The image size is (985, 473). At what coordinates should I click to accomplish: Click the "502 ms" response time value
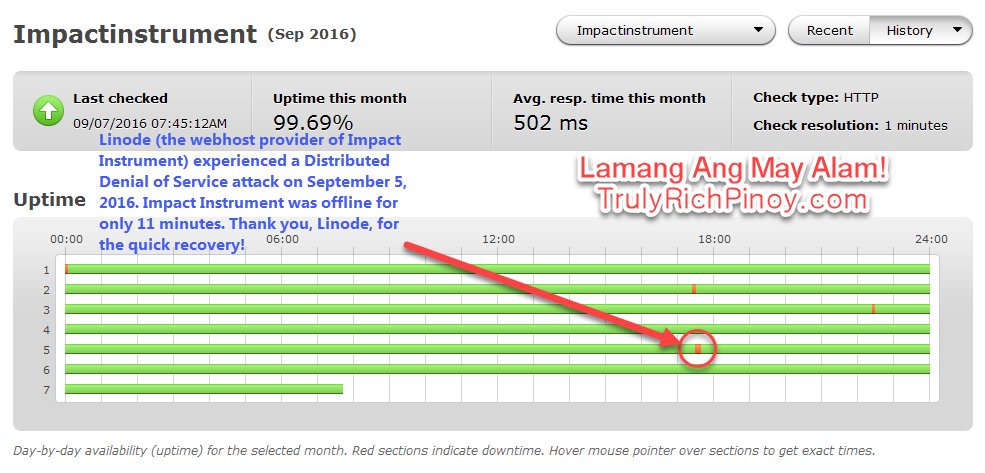pos(550,122)
